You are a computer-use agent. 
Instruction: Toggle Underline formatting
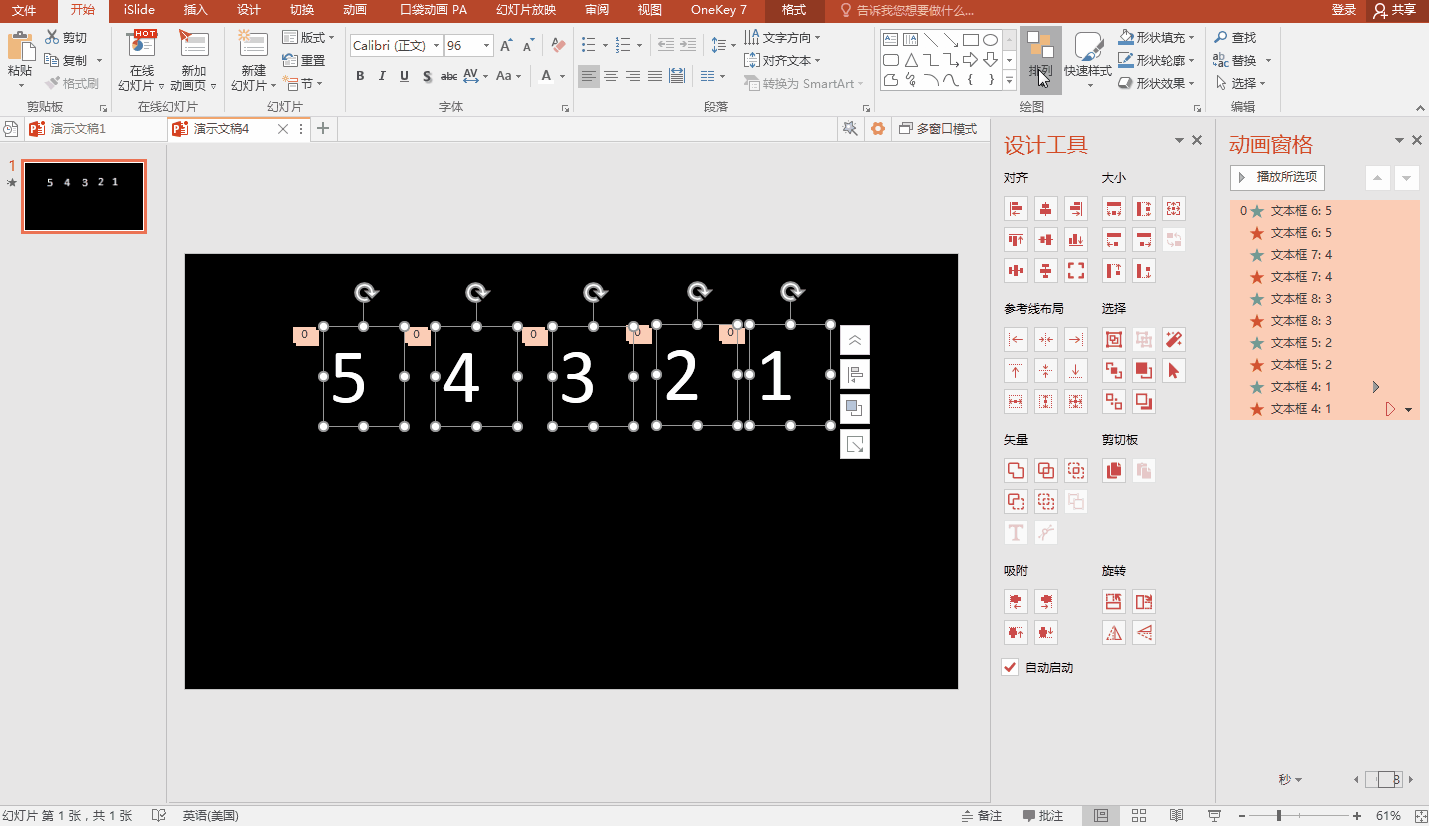click(x=404, y=76)
